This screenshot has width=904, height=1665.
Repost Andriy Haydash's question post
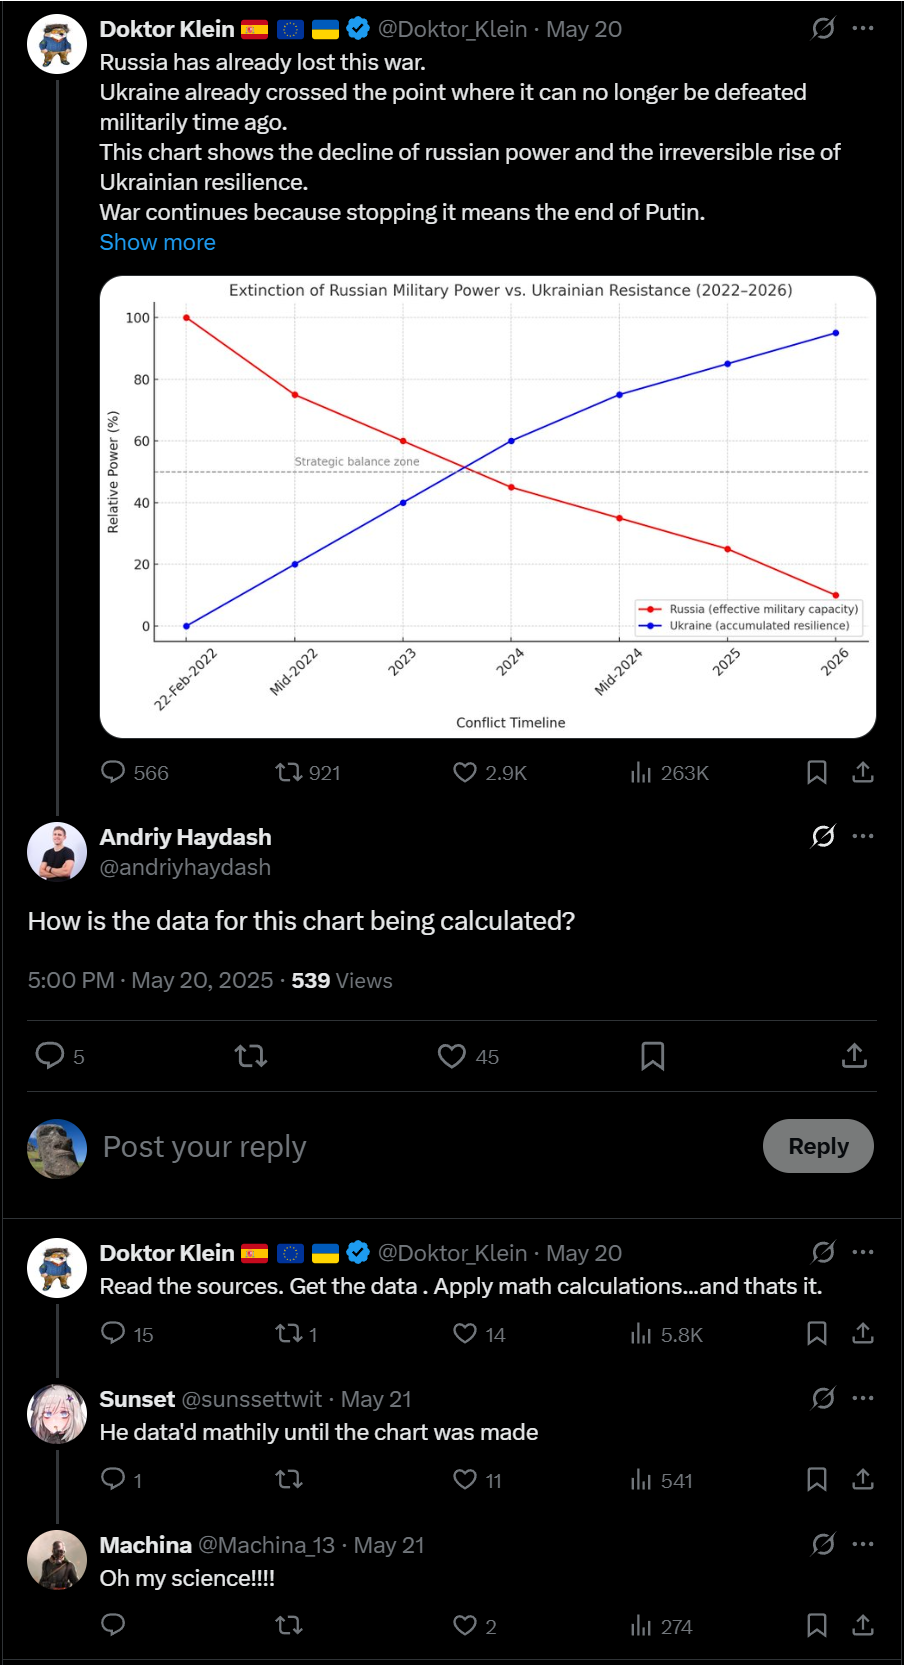click(250, 1056)
